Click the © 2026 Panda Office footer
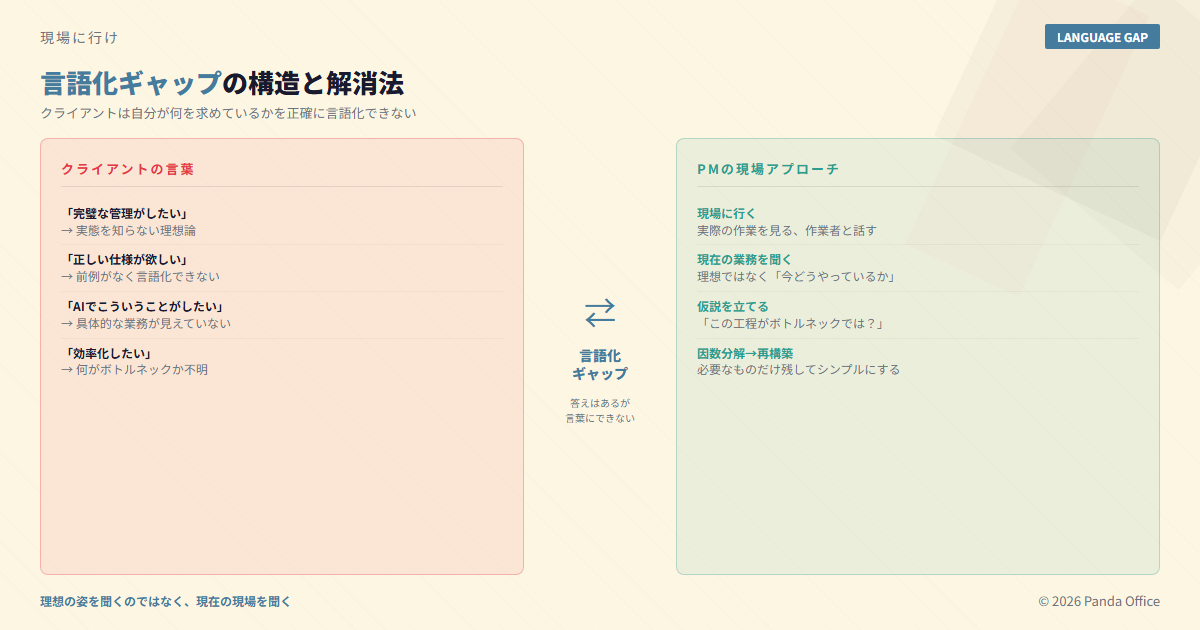This screenshot has width=1200, height=630. 1098,601
